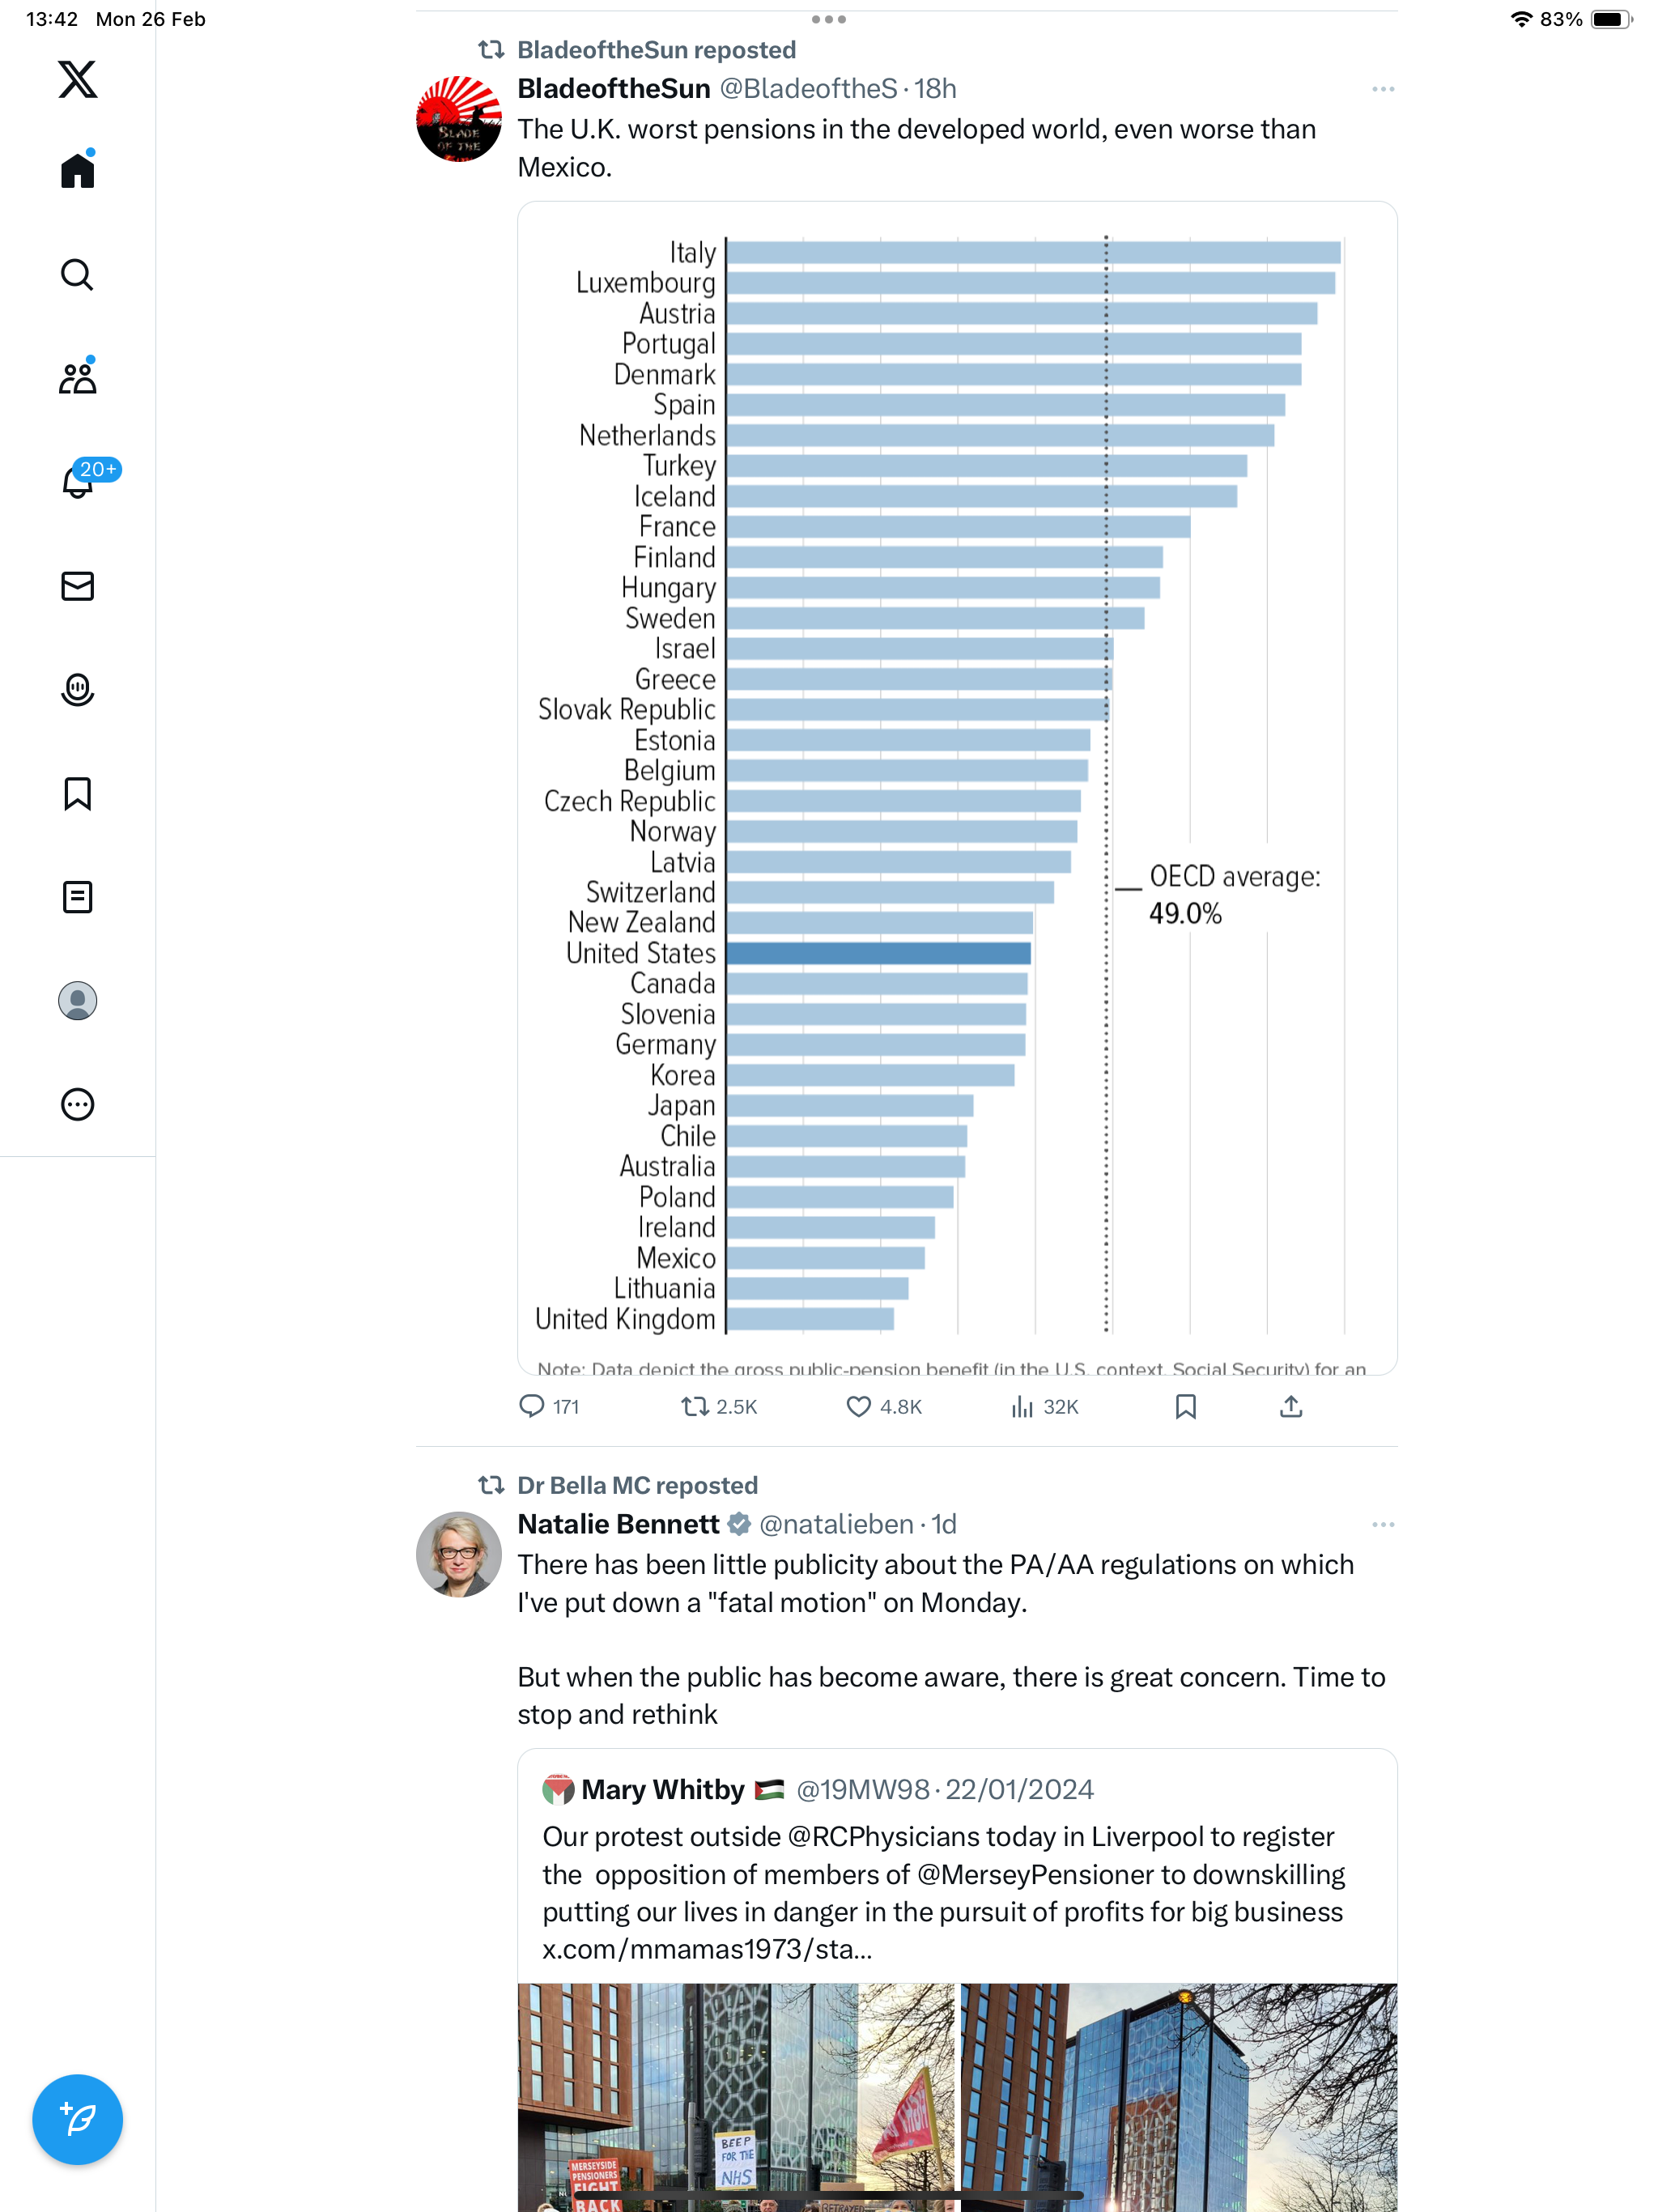Open more options on Natalie Bennett post
The height and width of the screenshot is (2212, 1658).
point(1383,1524)
